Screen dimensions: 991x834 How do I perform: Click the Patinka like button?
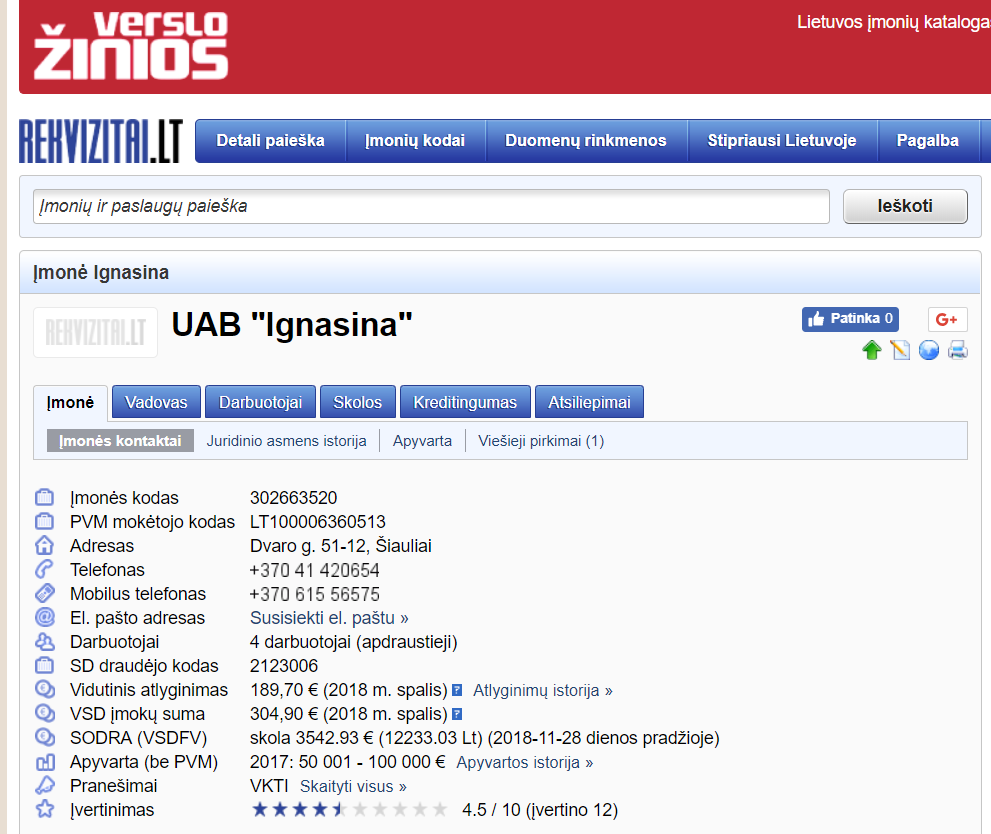850,319
